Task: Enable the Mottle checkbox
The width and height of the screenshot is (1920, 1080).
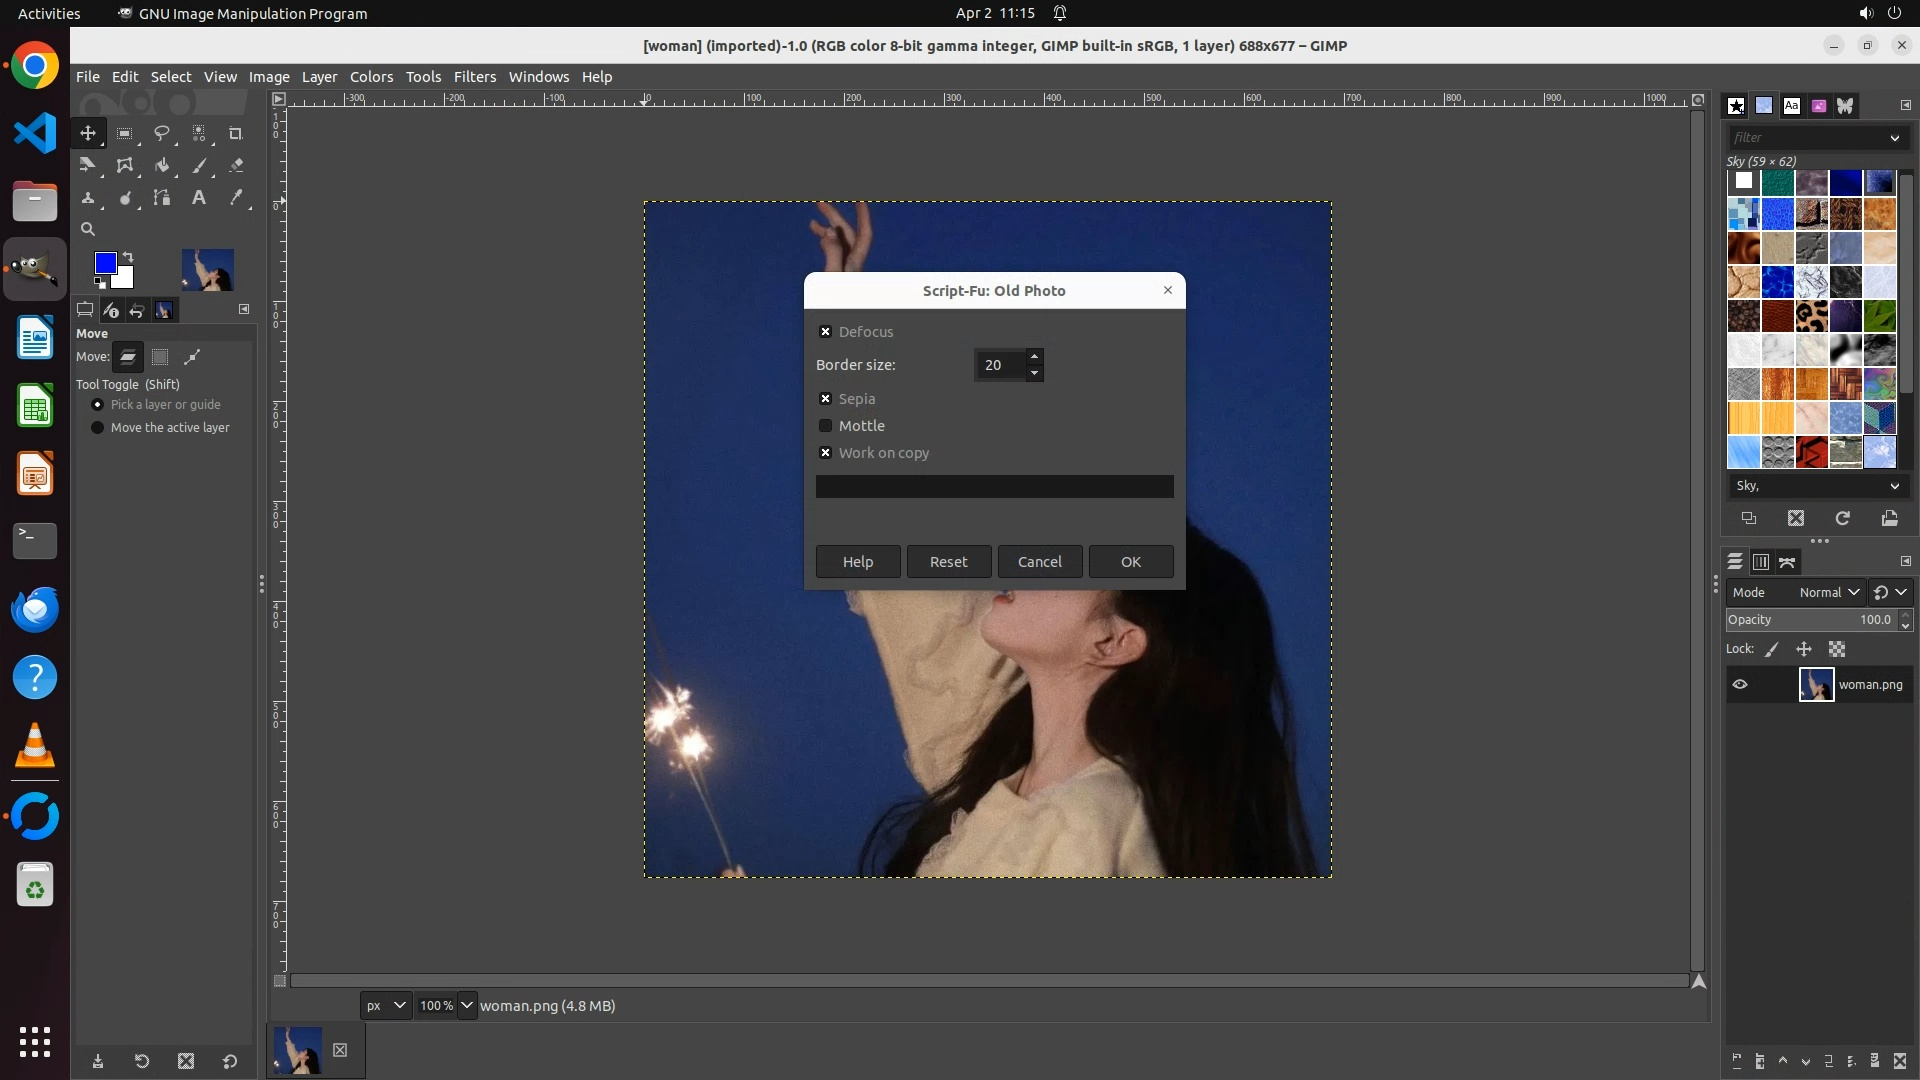Action: 826,426
